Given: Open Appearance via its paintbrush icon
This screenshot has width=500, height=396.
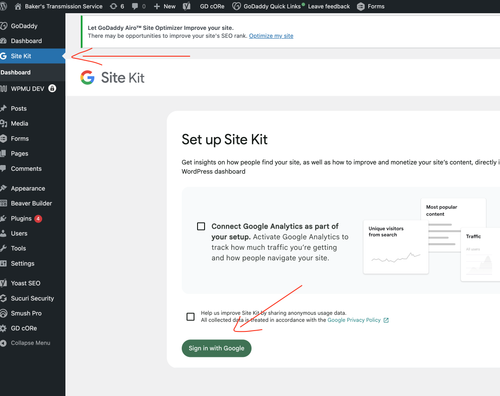Looking at the screenshot, I should pos(3,188).
